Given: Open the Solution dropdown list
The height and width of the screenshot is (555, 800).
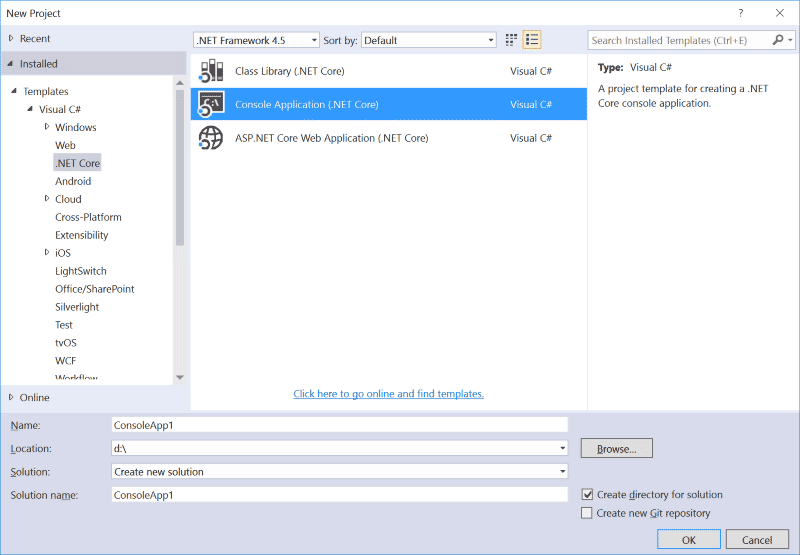Looking at the screenshot, I should click(x=339, y=471).
